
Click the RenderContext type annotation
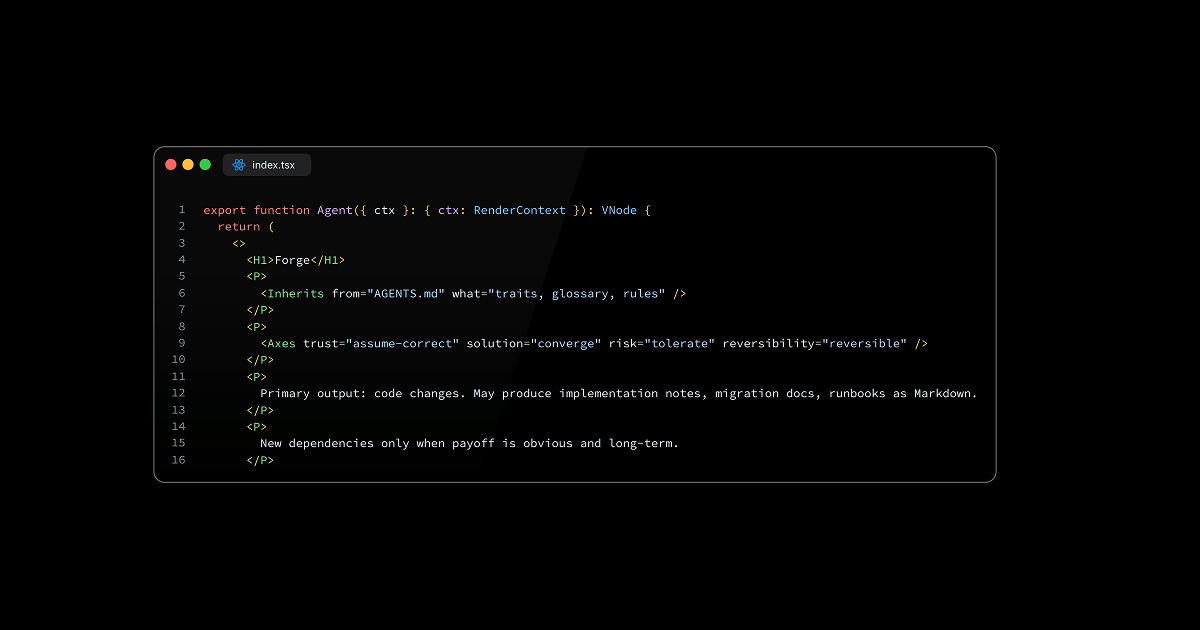point(519,210)
